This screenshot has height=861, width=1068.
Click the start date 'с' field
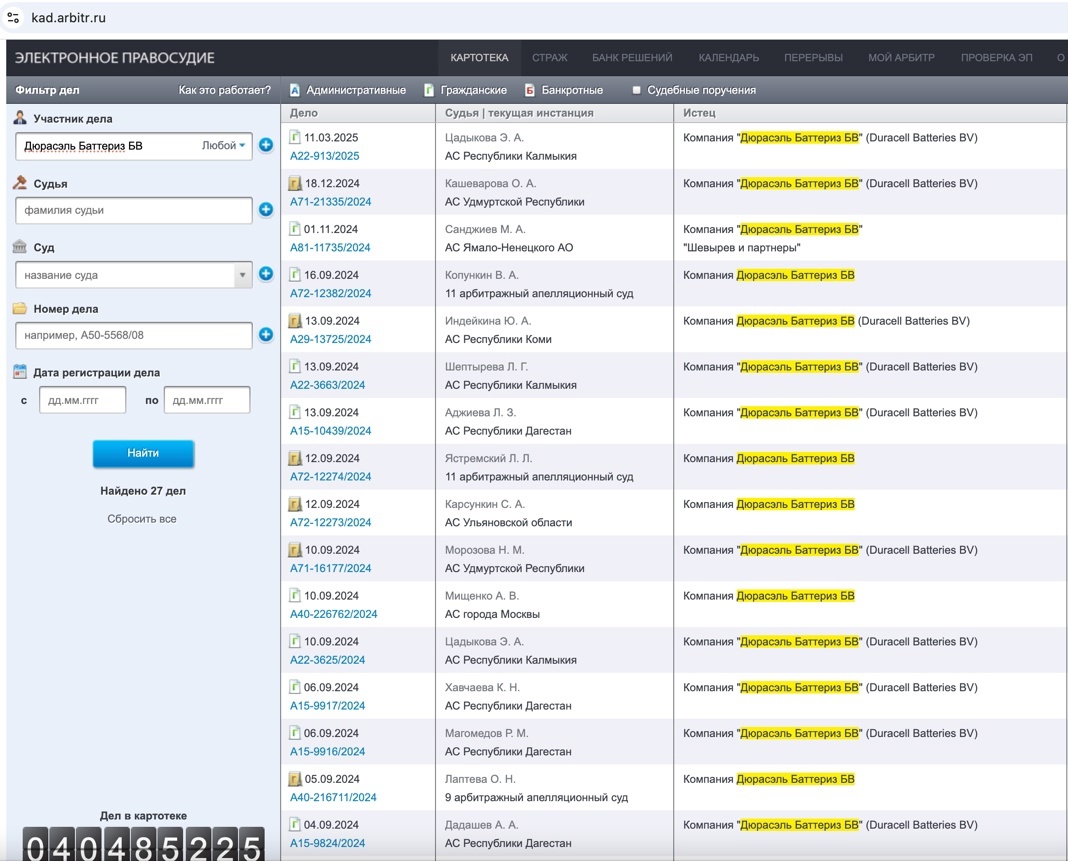pos(82,400)
